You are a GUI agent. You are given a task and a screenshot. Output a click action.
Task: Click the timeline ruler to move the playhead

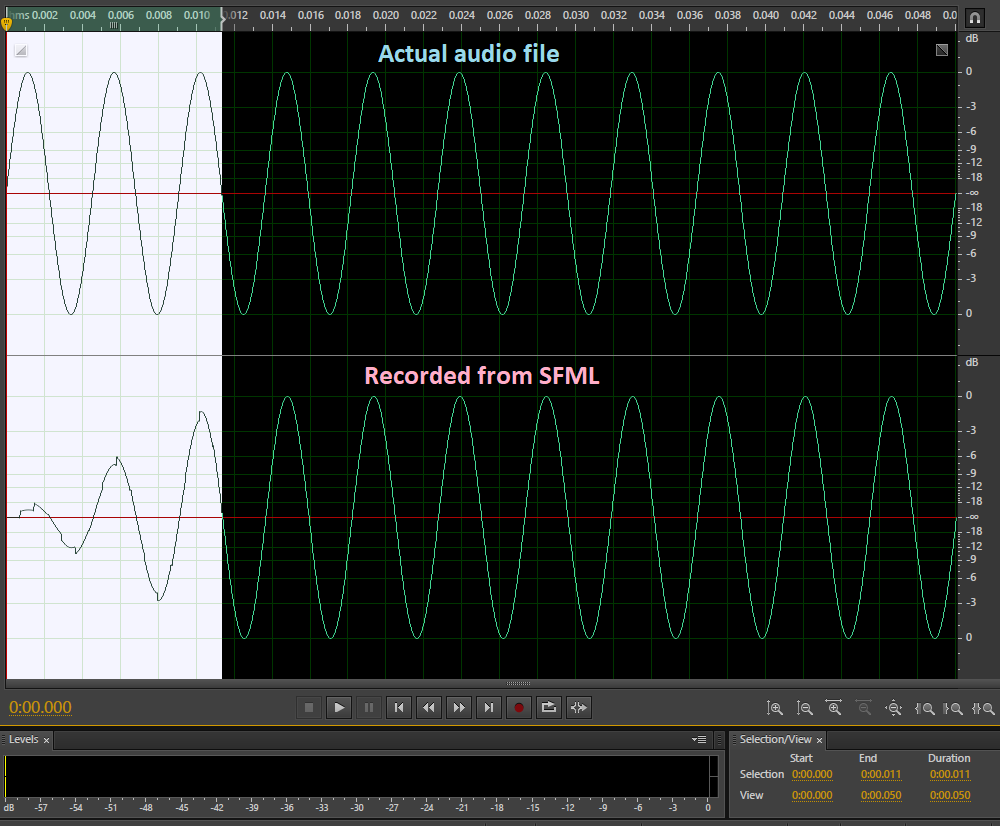pyautogui.click(x=500, y=15)
